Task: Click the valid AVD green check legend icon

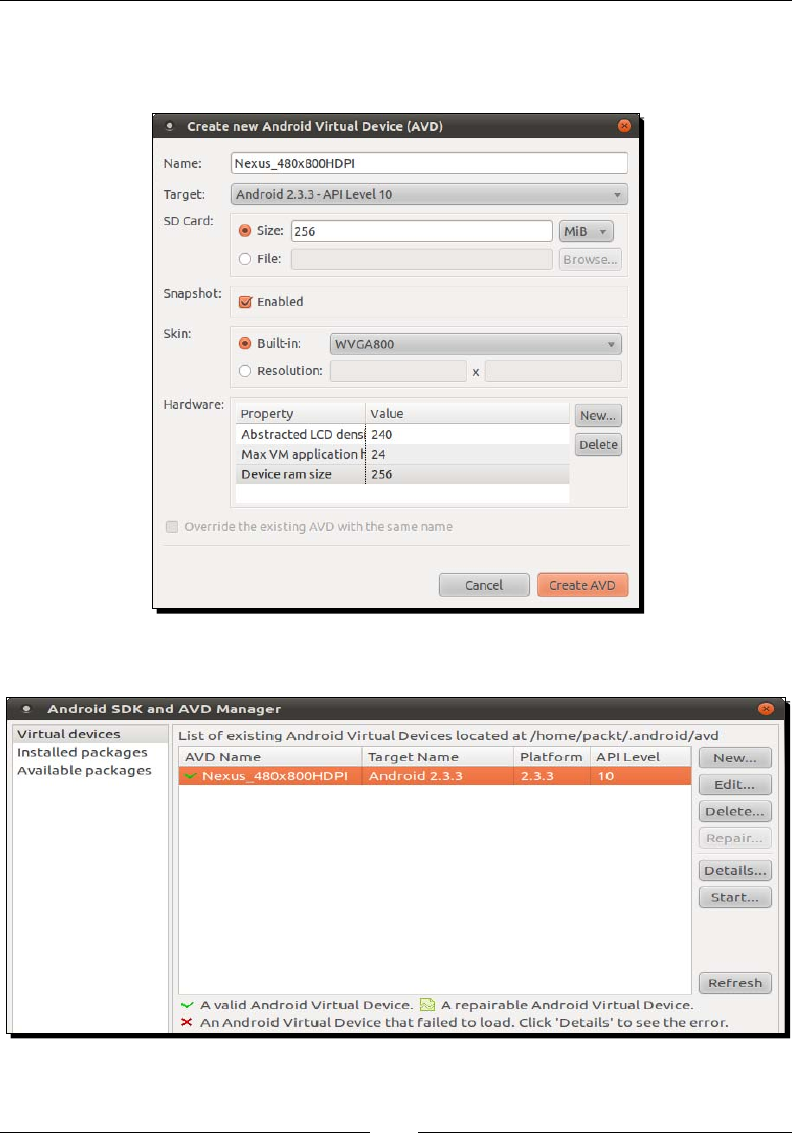Action: [187, 1005]
